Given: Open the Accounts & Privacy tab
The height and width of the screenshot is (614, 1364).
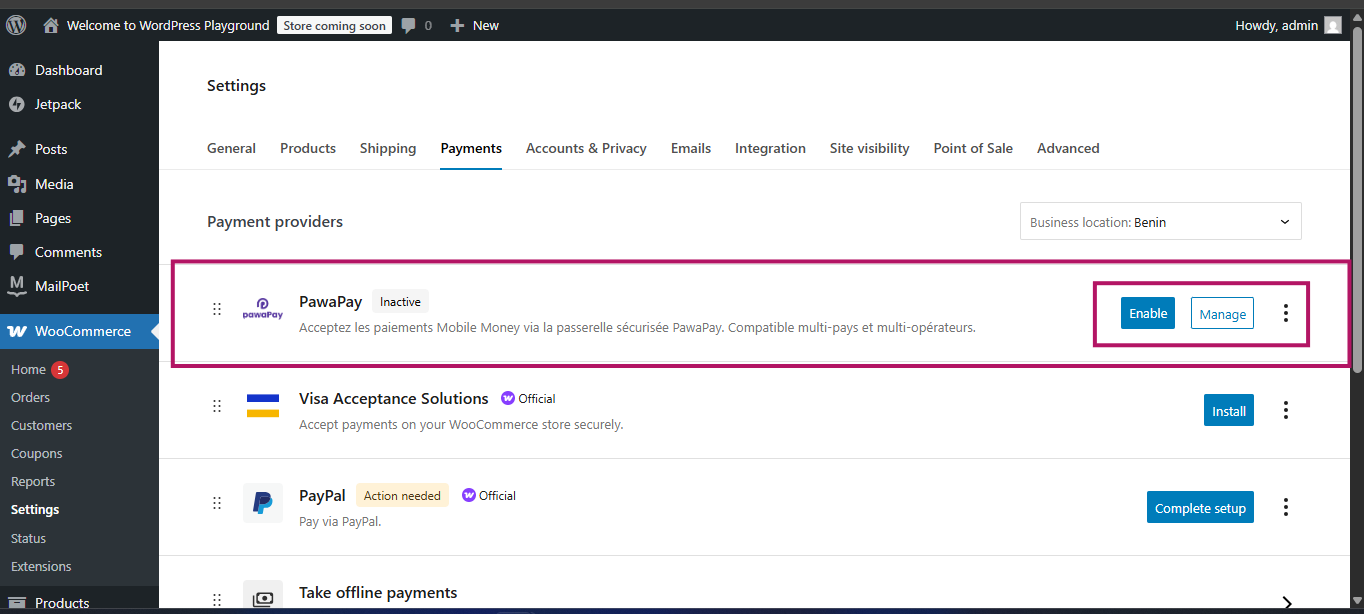Looking at the screenshot, I should coord(586,148).
